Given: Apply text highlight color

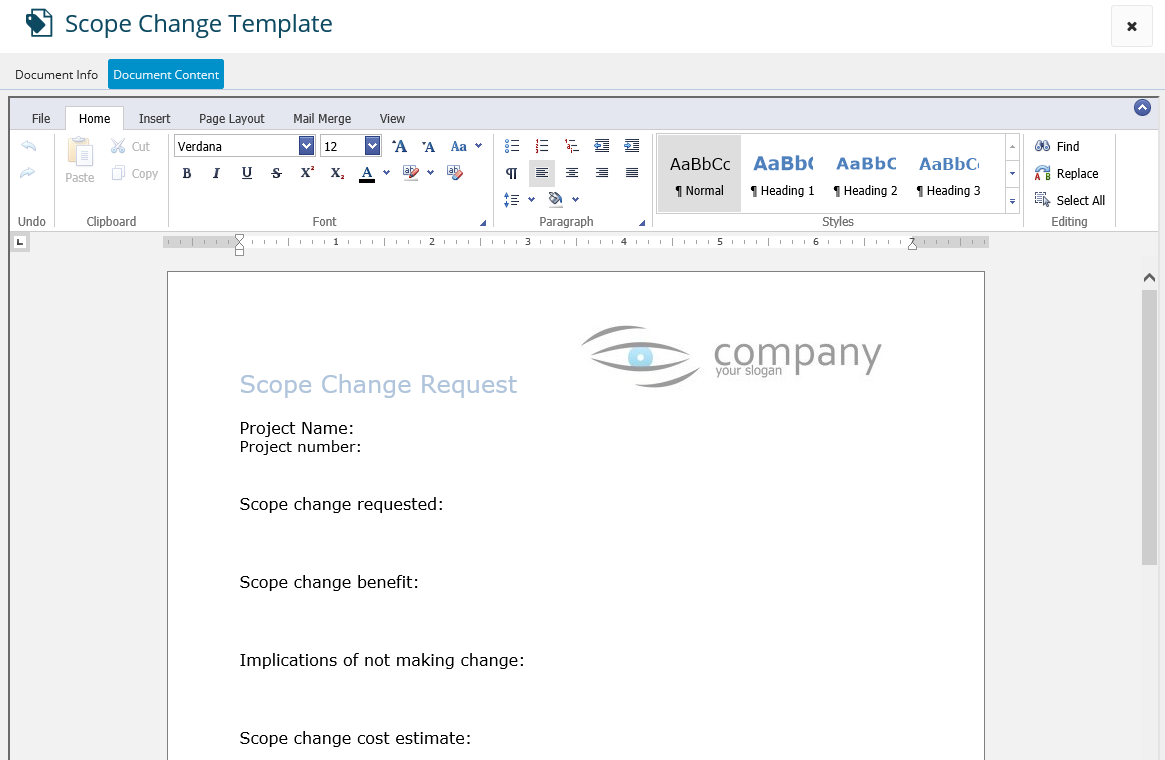Looking at the screenshot, I should [x=410, y=173].
